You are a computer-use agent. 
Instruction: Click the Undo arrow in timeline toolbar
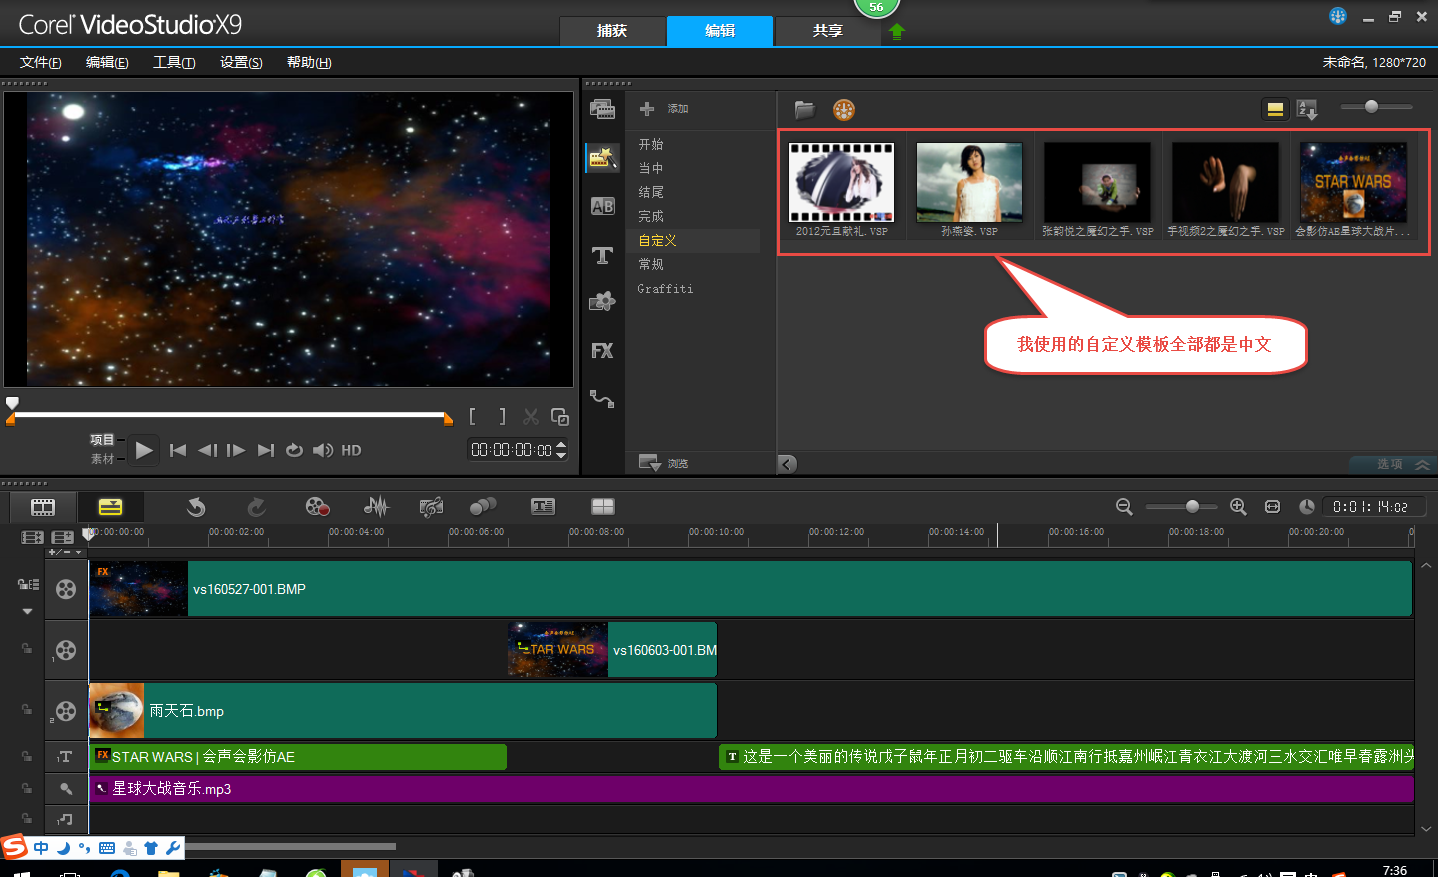(x=196, y=507)
